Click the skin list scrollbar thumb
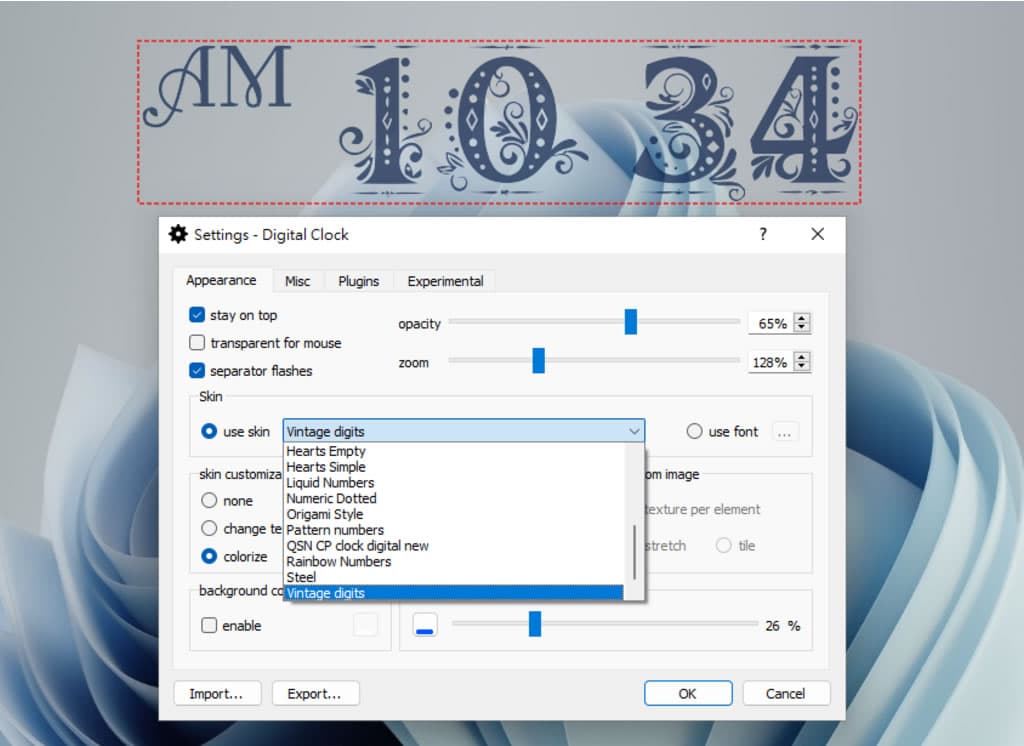 pyautogui.click(x=634, y=551)
